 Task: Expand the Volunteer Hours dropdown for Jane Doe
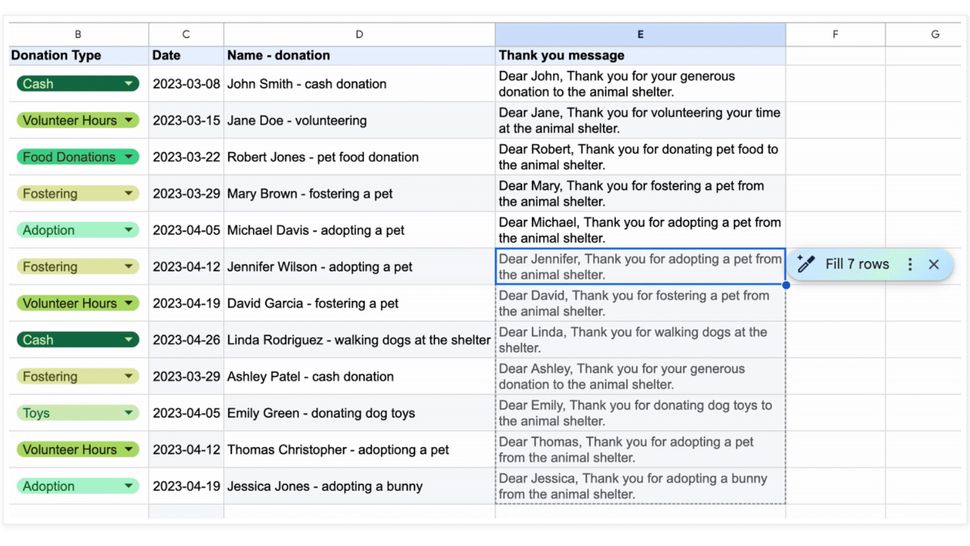[129, 120]
